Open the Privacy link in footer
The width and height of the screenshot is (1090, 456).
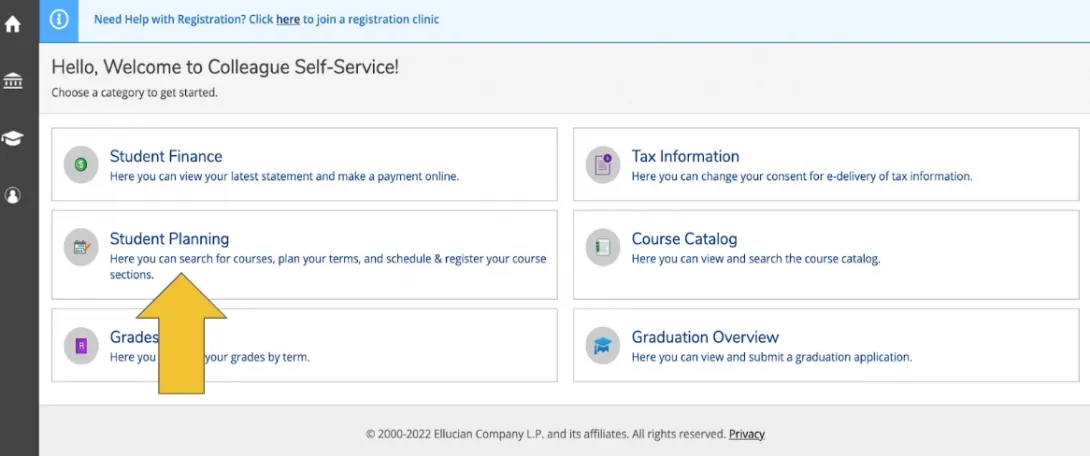[746, 434]
